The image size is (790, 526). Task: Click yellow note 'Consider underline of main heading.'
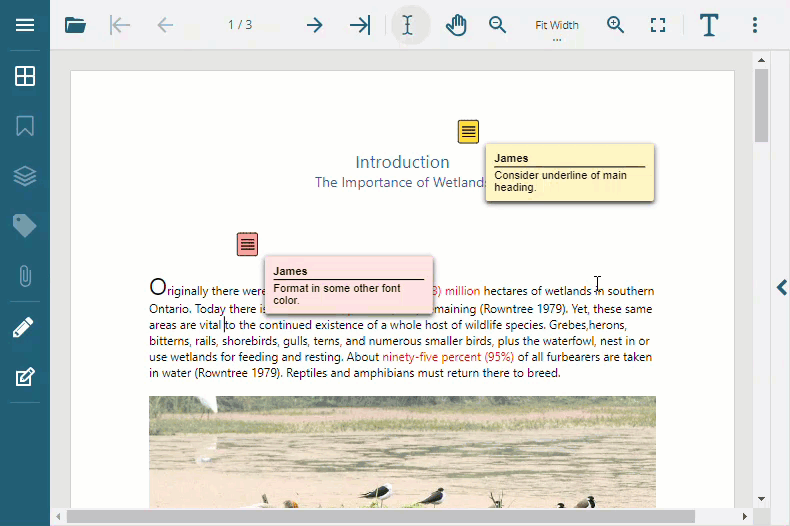click(x=560, y=181)
